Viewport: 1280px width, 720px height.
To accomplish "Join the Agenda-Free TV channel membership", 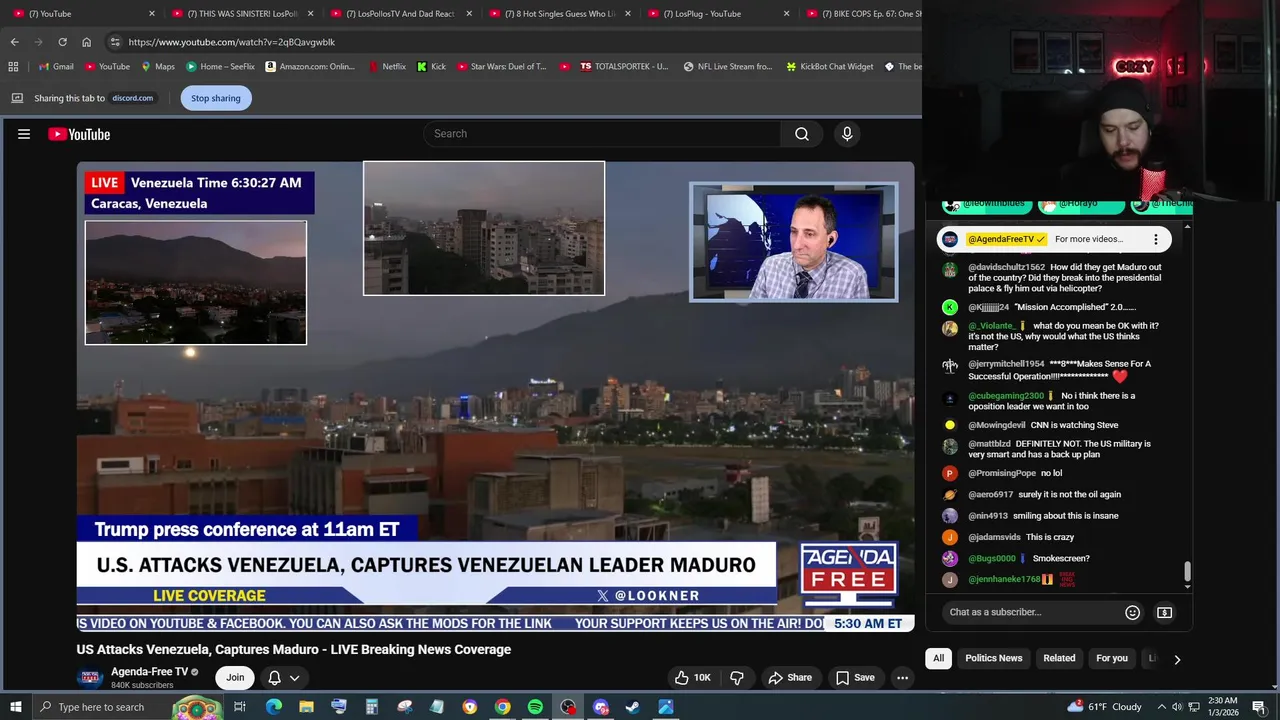I will click(x=235, y=677).
